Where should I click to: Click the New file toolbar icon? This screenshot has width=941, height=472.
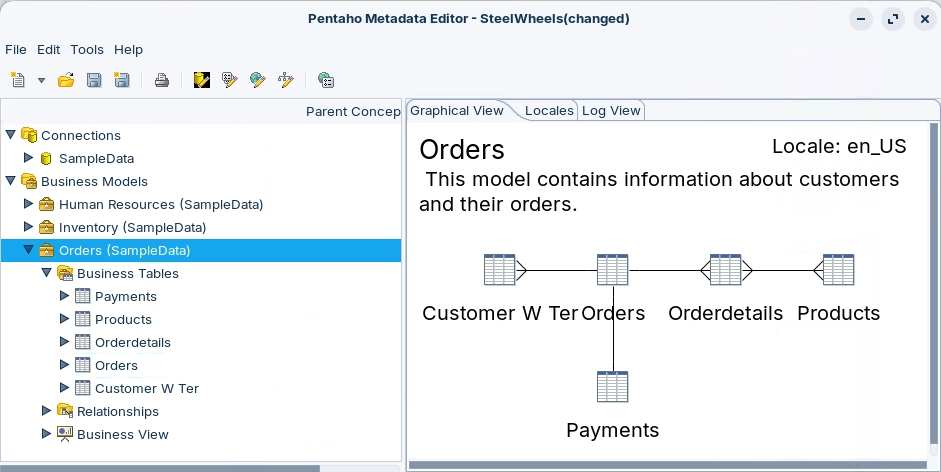[x=17, y=80]
